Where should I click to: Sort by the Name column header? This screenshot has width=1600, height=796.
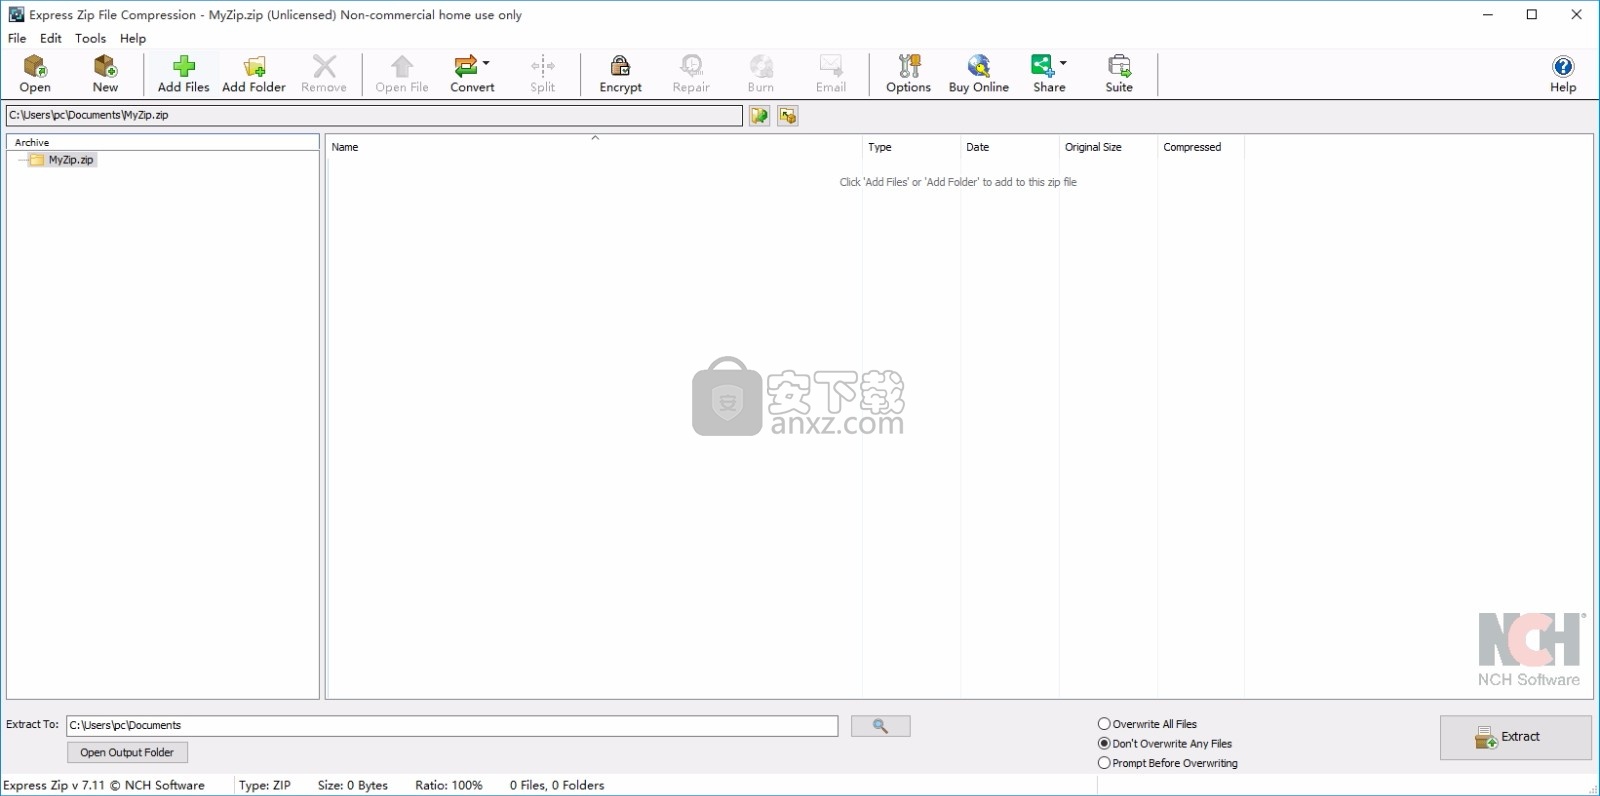[594, 147]
